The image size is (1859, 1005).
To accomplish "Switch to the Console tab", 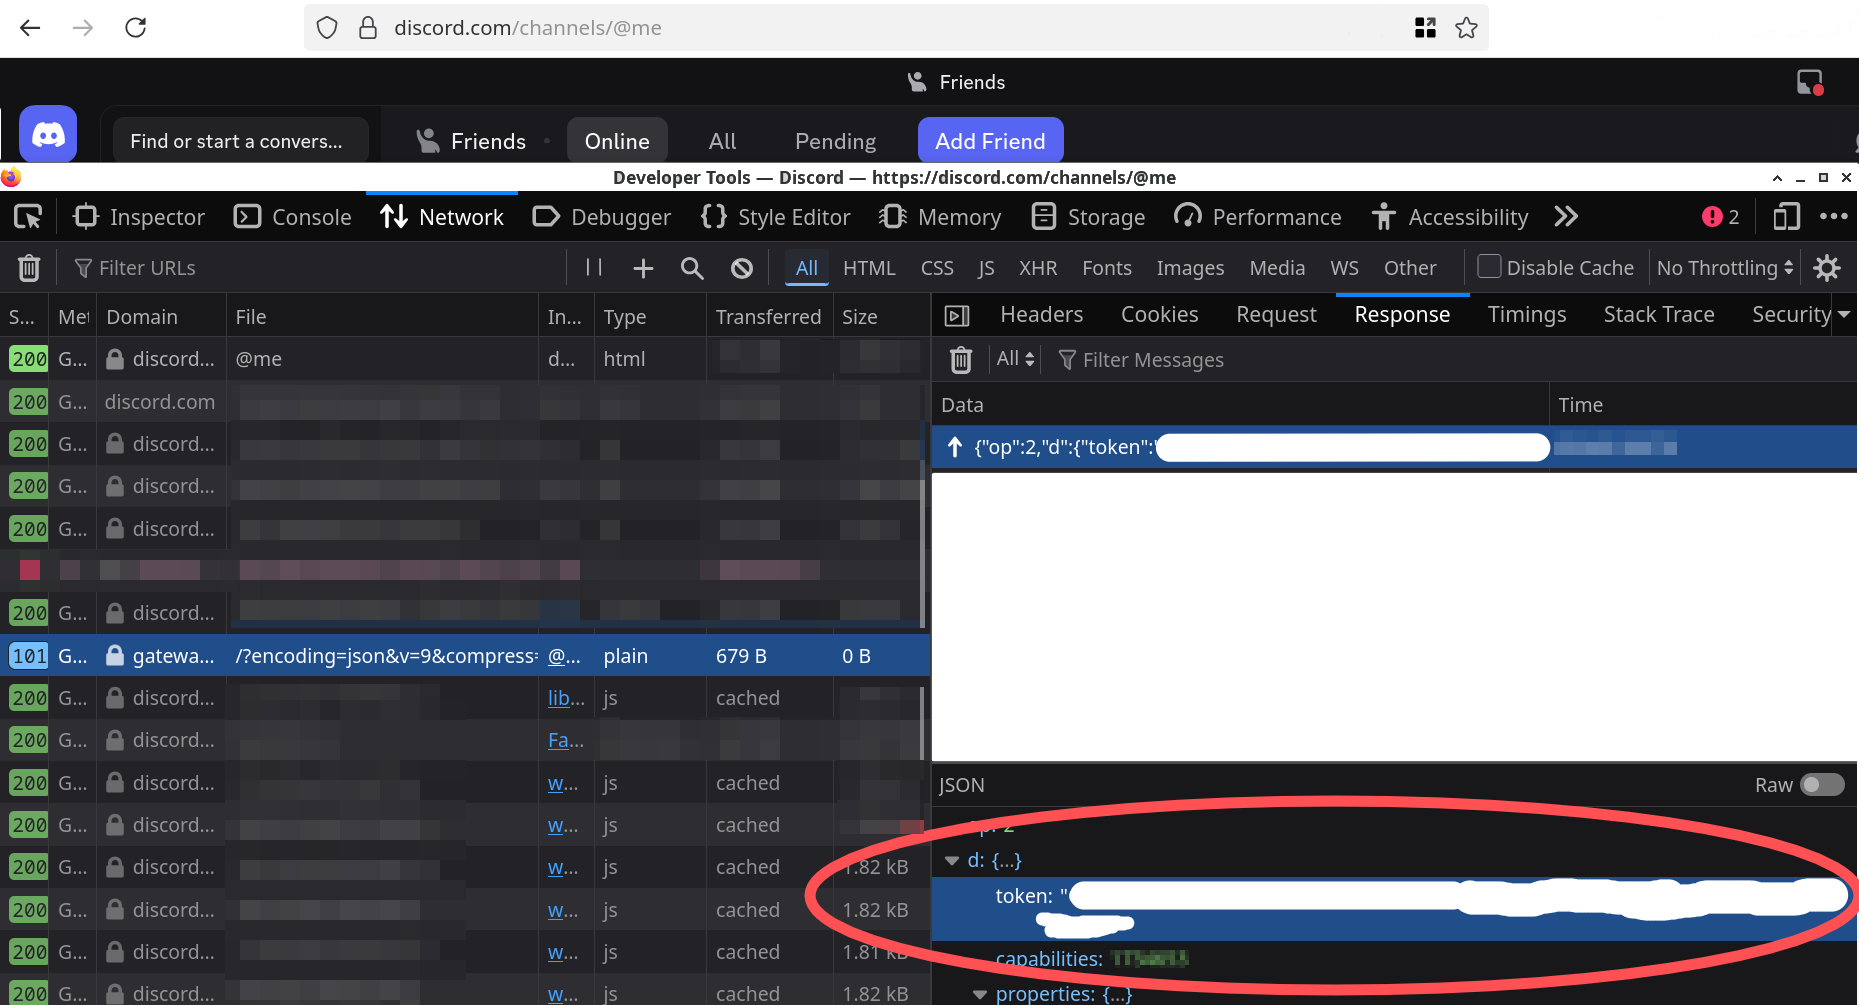I will pos(292,217).
